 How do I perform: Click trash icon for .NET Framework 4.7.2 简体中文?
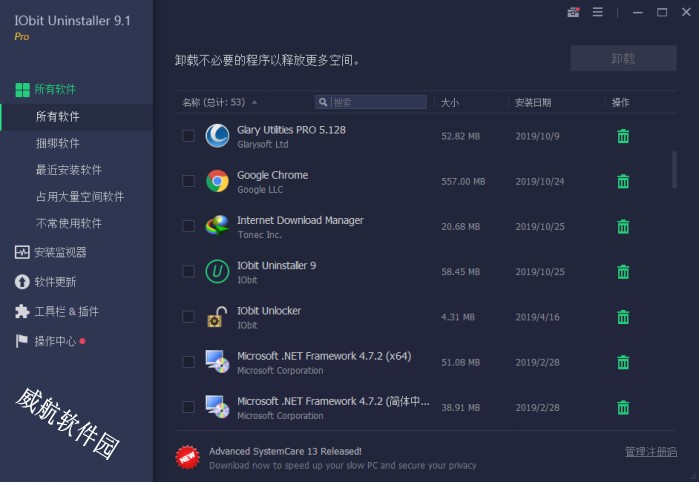coord(623,408)
